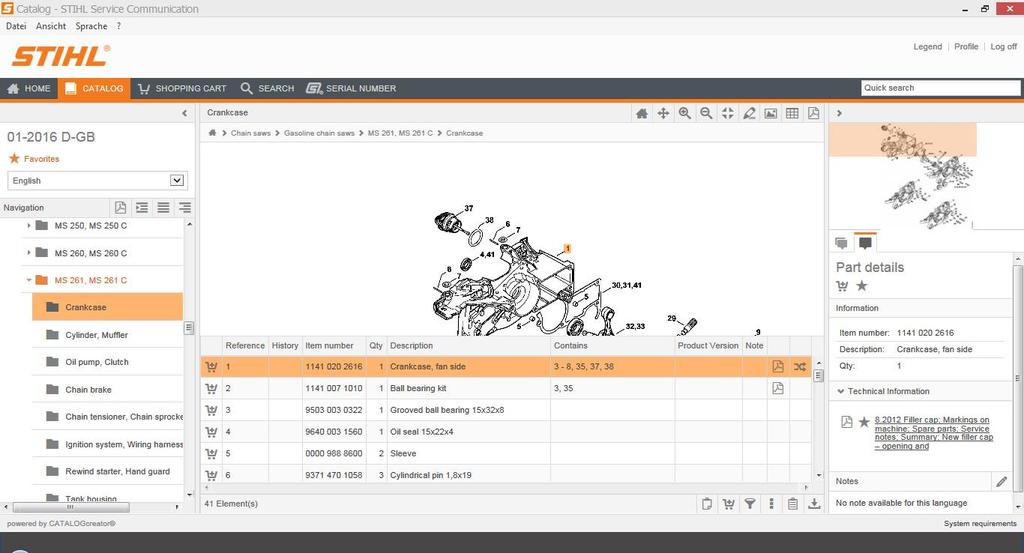Click the System requirements link
The width and height of the screenshot is (1024, 553).
click(x=980, y=524)
